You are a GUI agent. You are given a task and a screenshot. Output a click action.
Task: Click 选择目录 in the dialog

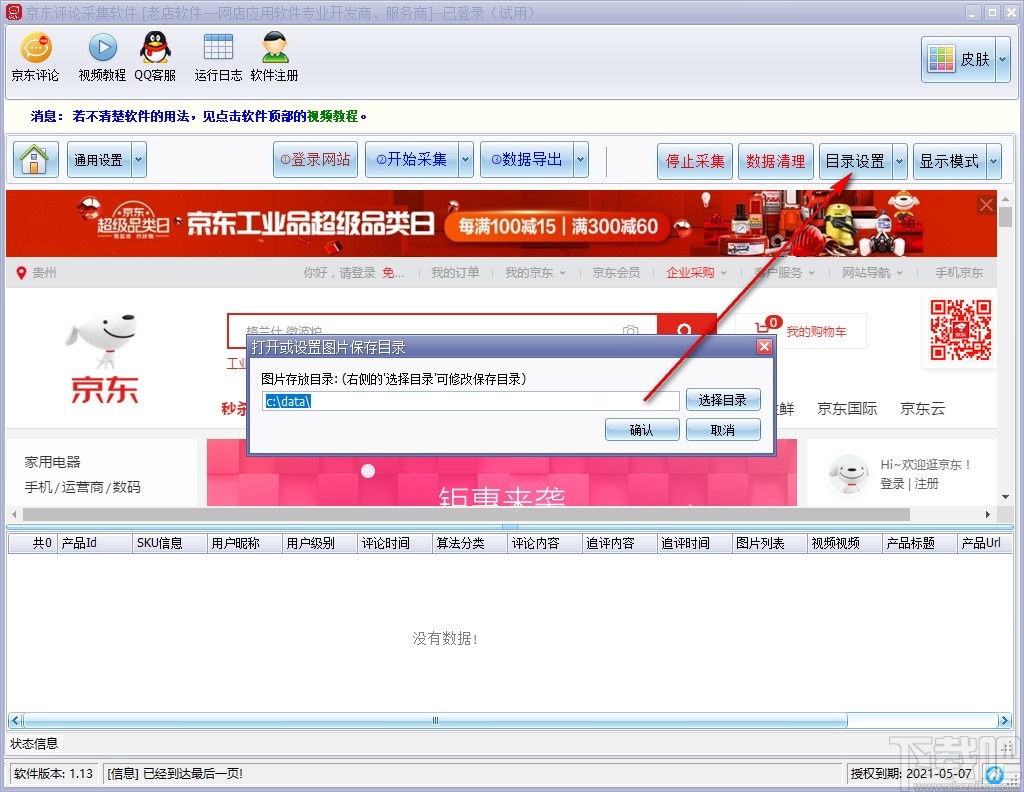723,400
